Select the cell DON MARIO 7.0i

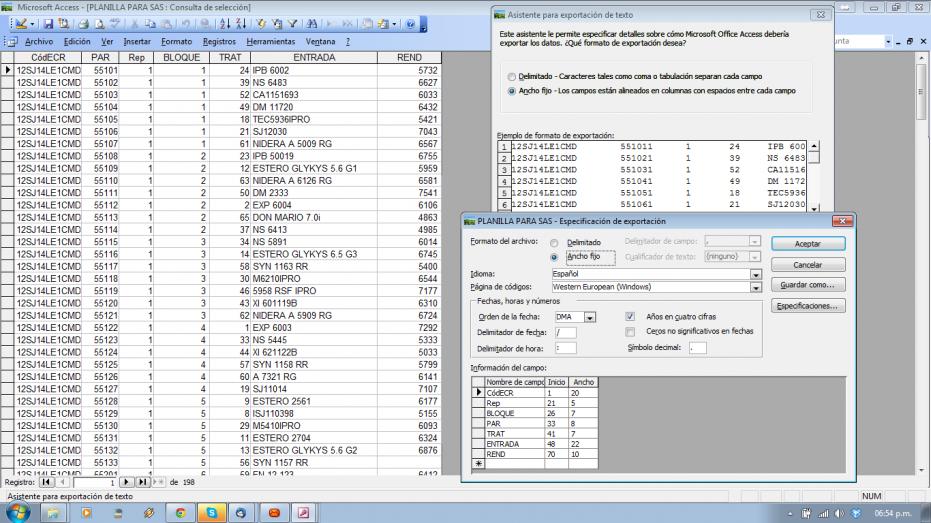tap(314, 217)
